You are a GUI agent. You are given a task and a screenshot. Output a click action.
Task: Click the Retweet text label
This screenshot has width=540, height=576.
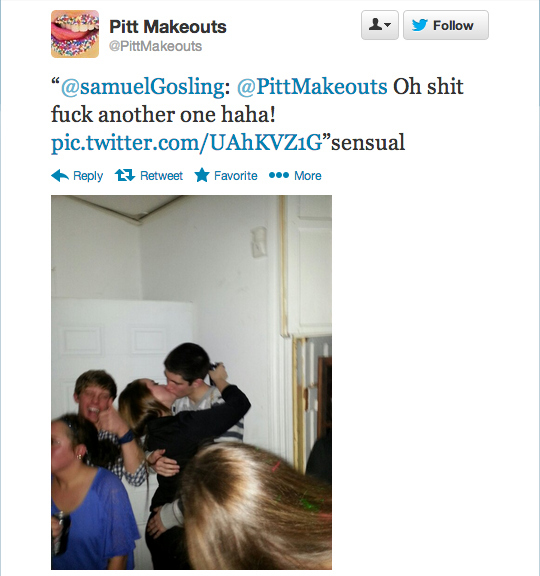pos(161,176)
